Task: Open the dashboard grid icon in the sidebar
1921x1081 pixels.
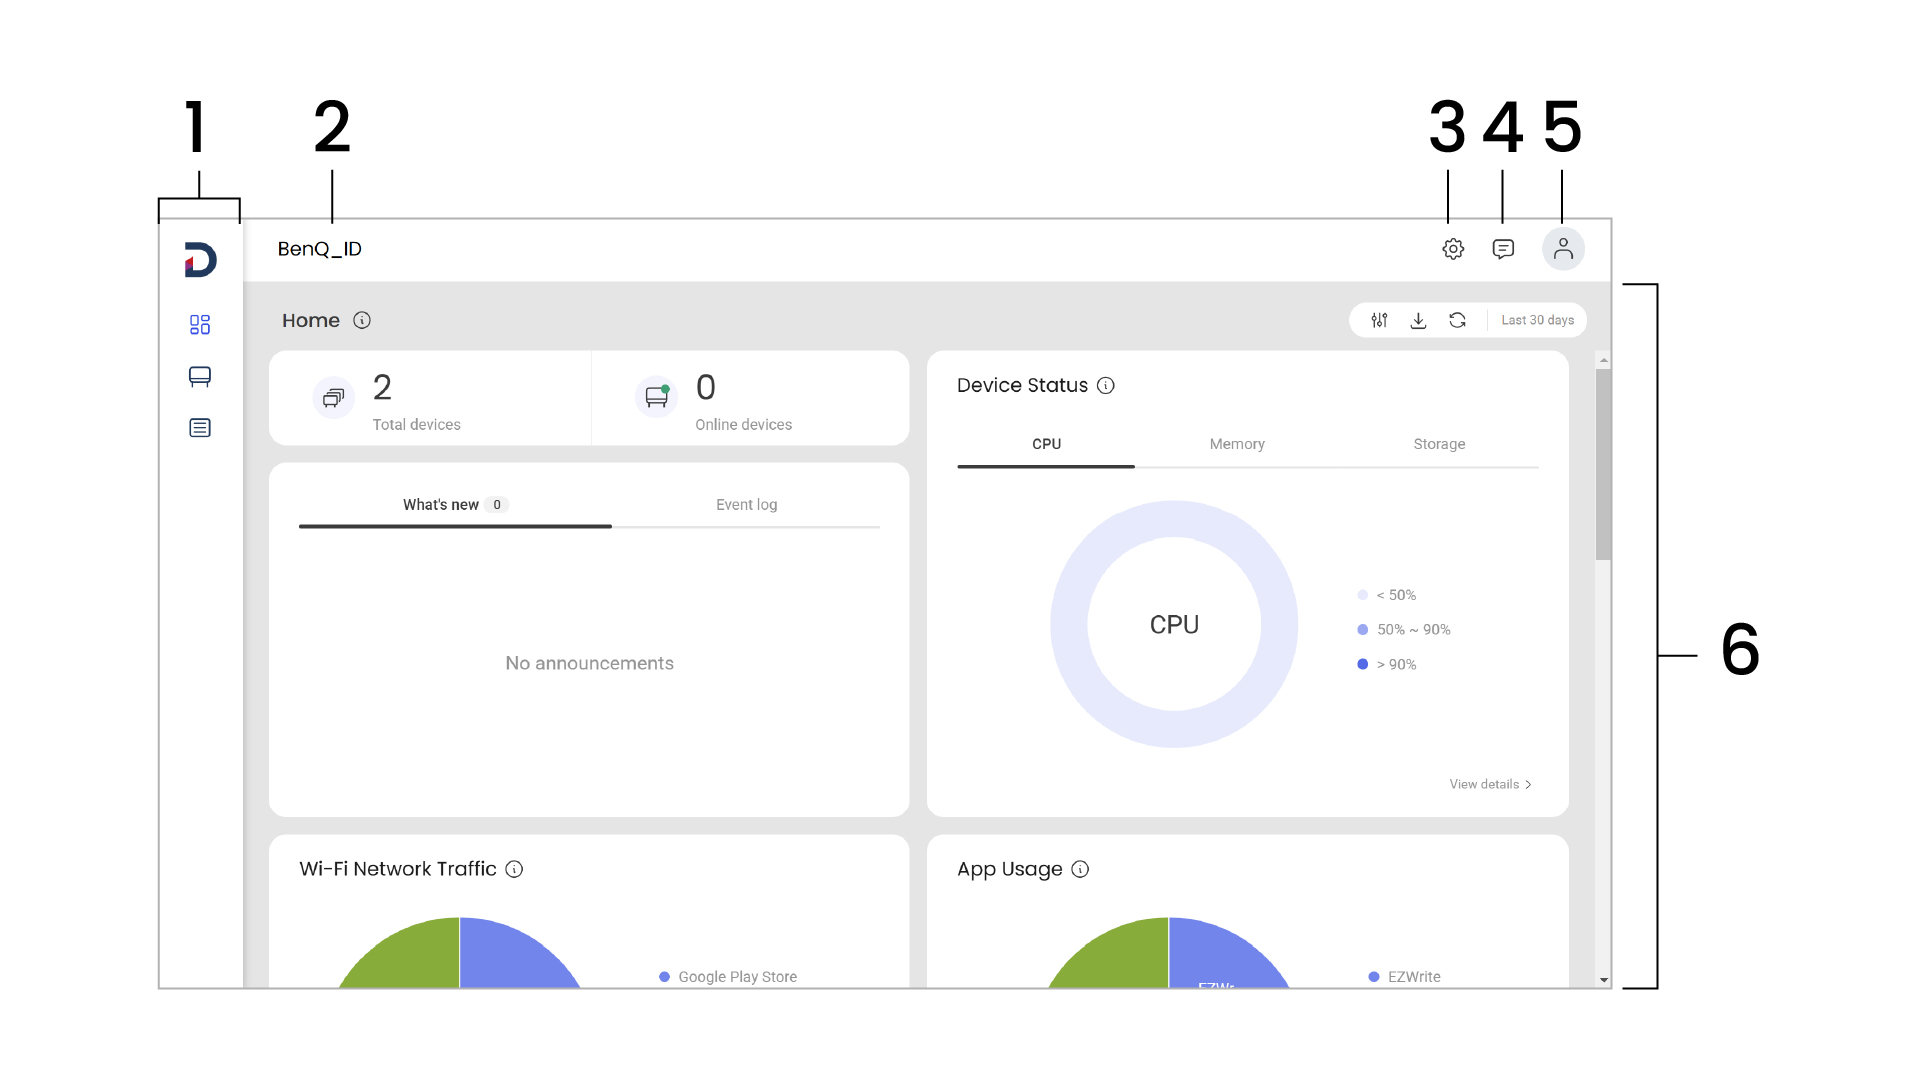Action: [200, 325]
